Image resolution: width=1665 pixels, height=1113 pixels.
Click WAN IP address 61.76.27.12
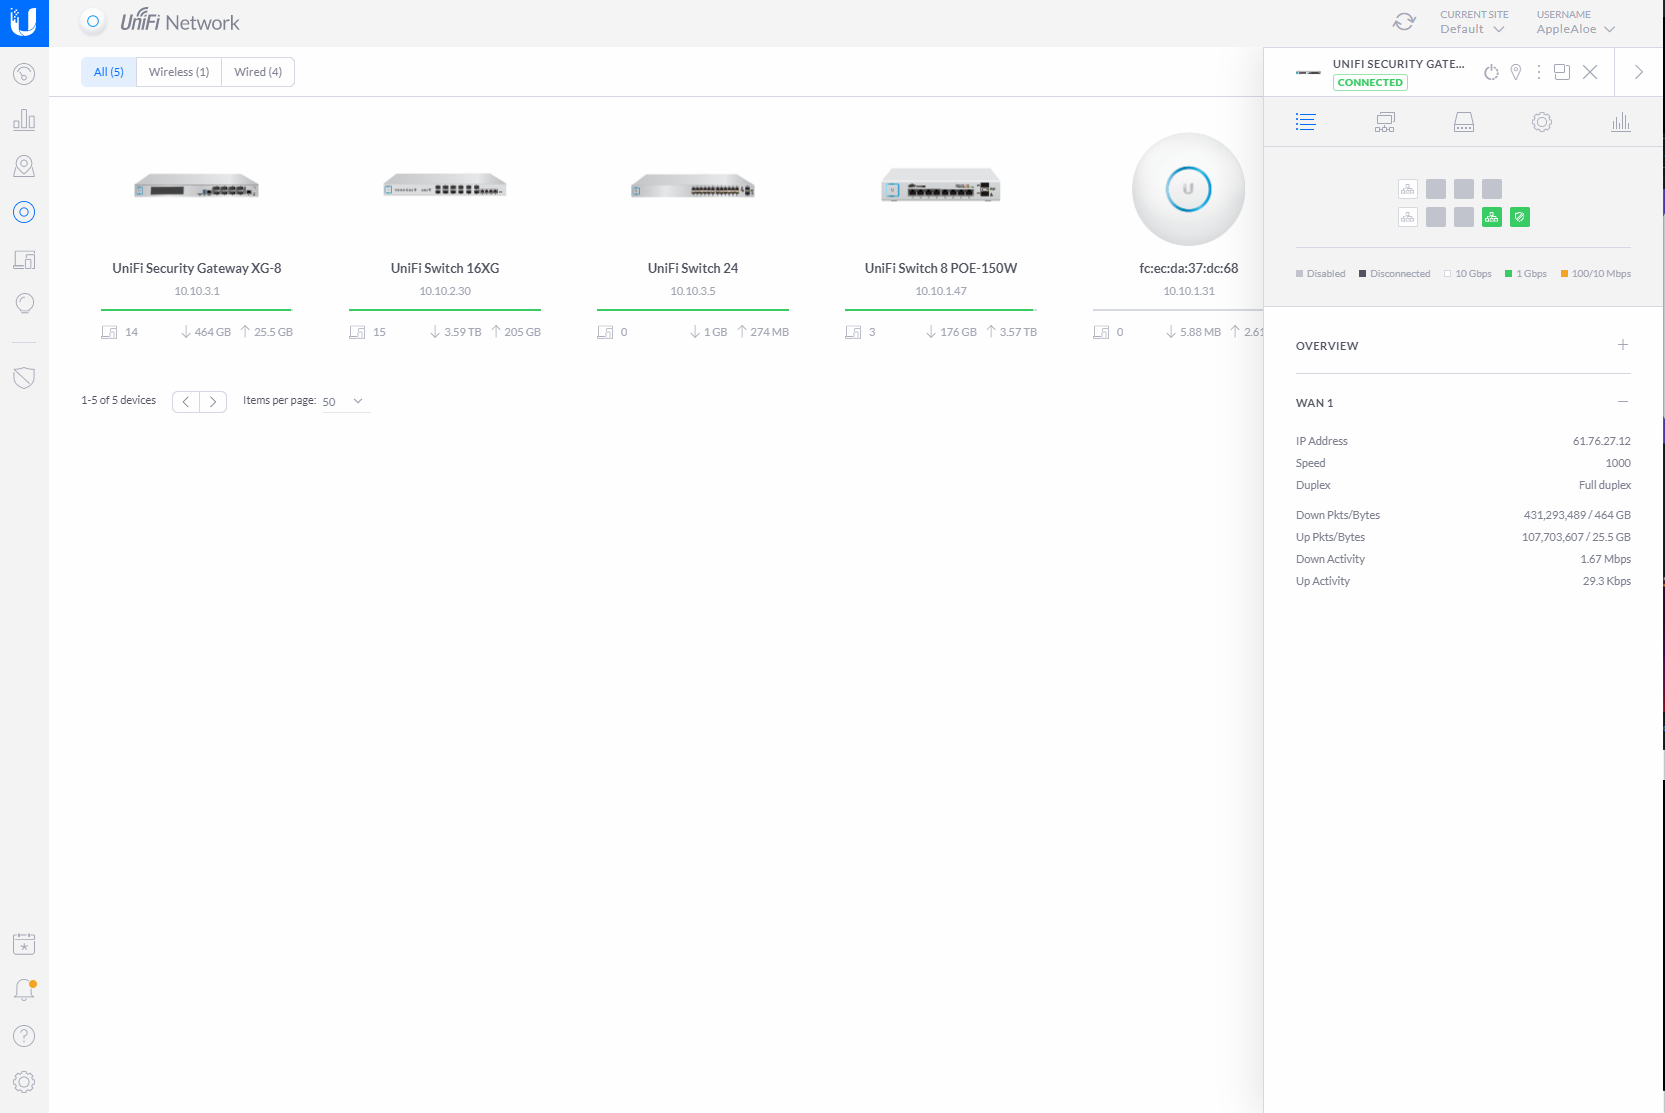pos(1601,441)
